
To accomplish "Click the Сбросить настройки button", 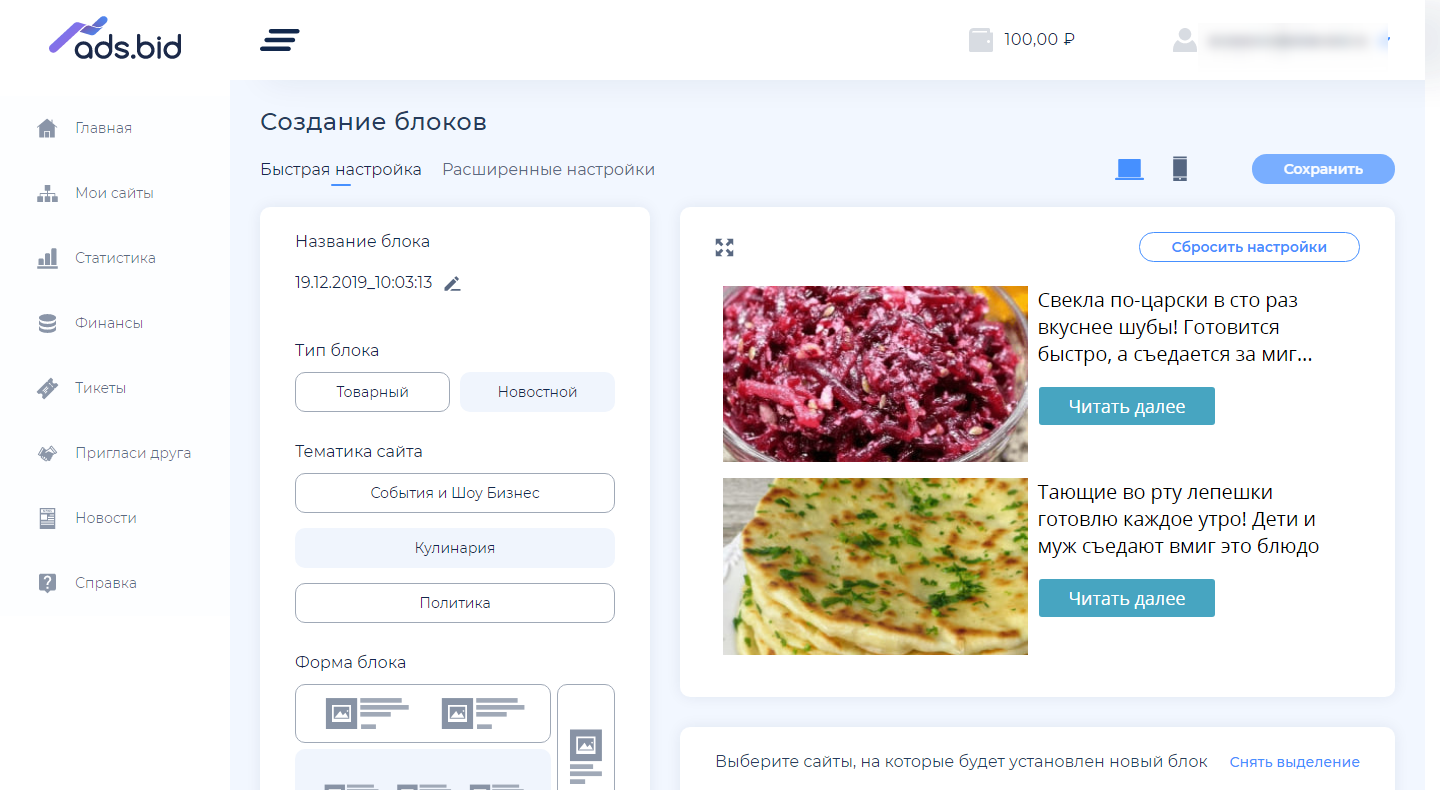I will tap(1249, 247).
